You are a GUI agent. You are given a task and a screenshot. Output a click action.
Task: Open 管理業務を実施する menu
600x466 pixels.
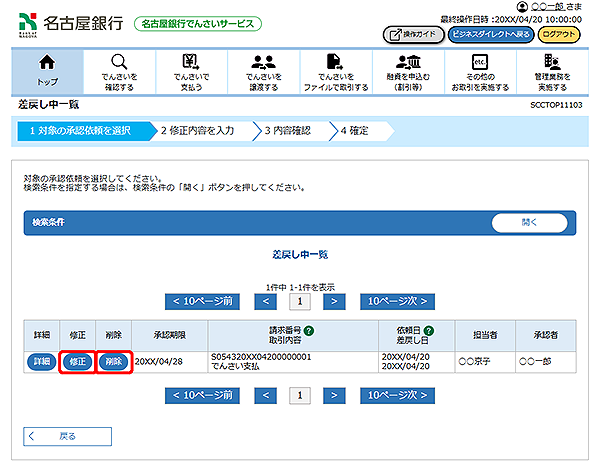pos(551,70)
